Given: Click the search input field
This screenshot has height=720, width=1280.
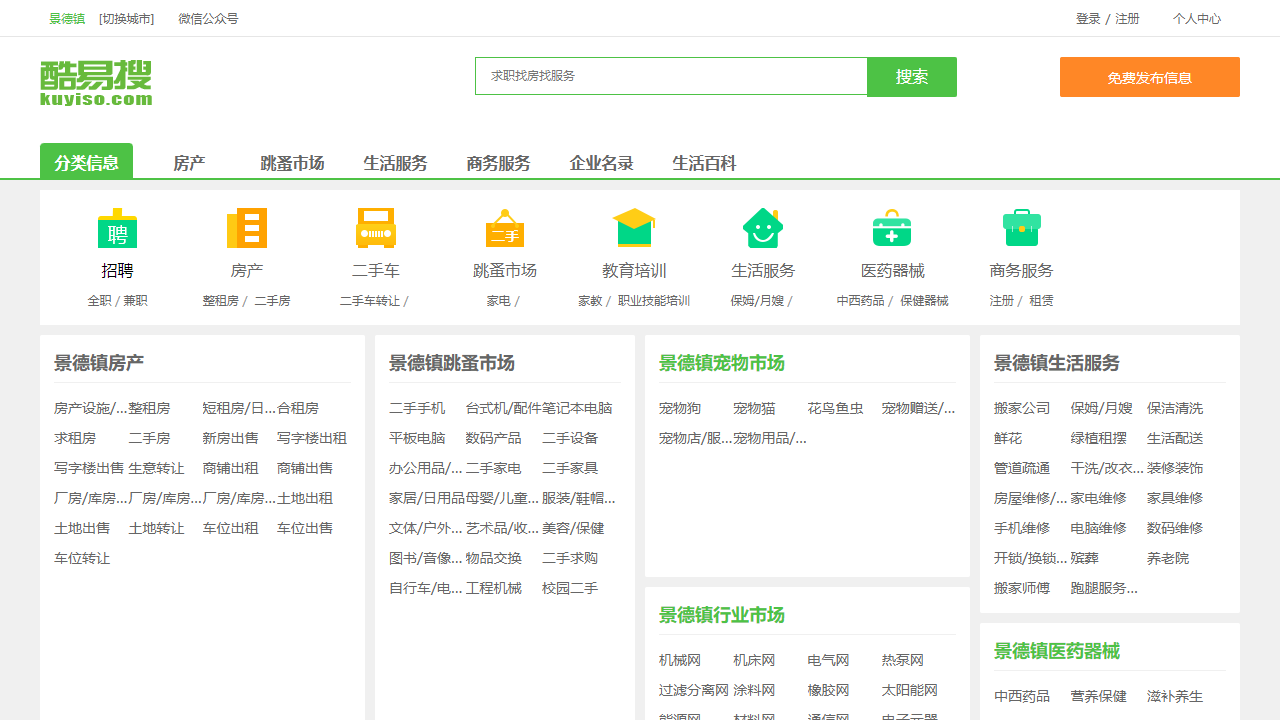Looking at the screenshot, I should 670,76.
